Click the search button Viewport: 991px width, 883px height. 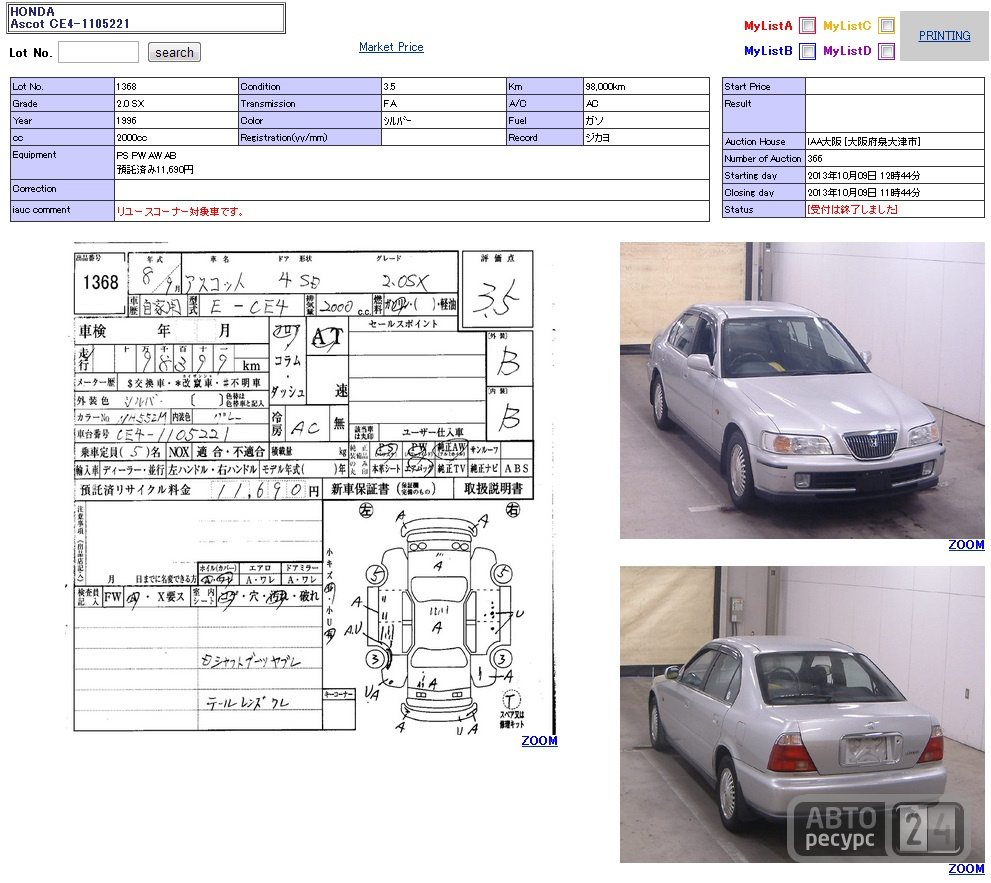[x=174, y=52]
